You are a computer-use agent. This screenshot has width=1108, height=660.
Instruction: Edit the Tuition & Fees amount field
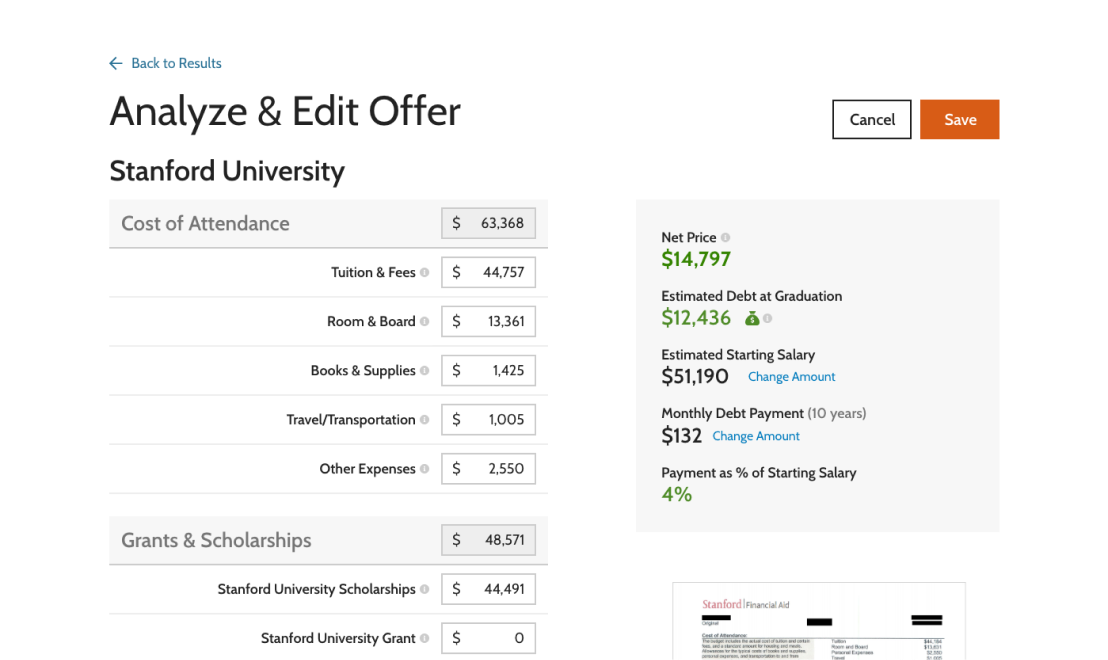tap(489, 272)
